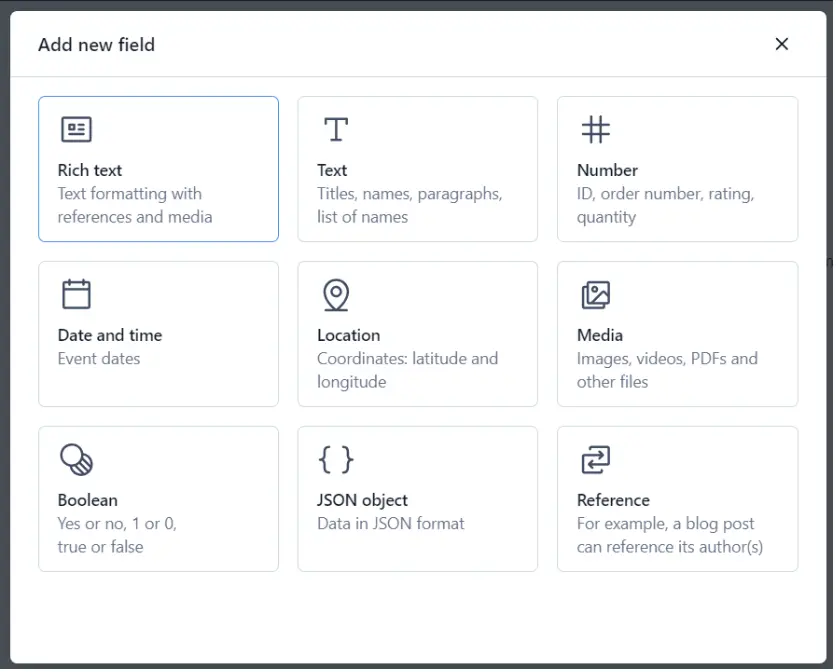Select the Location field type
Viewport: 836px width, 672px height.
(x=417, y=334)
